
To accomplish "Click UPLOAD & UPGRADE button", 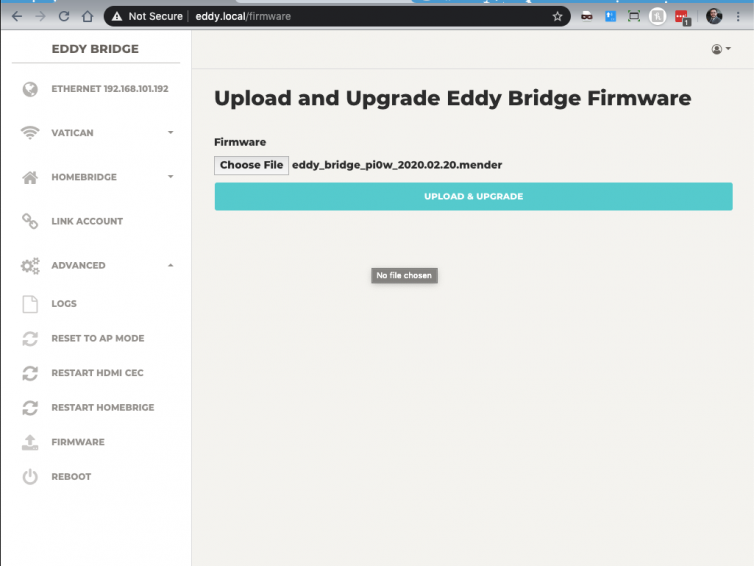I will (474, 196).
